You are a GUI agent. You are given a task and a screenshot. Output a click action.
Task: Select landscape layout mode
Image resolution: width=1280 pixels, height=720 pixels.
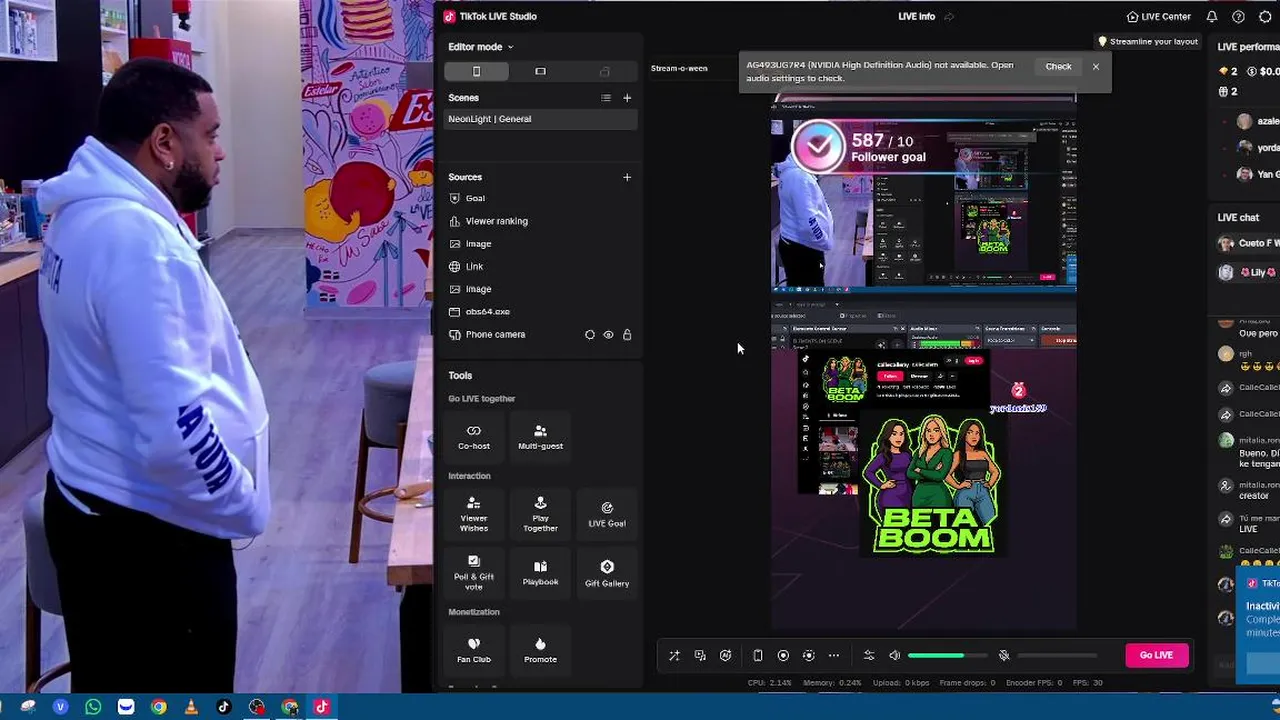[540, 71]
